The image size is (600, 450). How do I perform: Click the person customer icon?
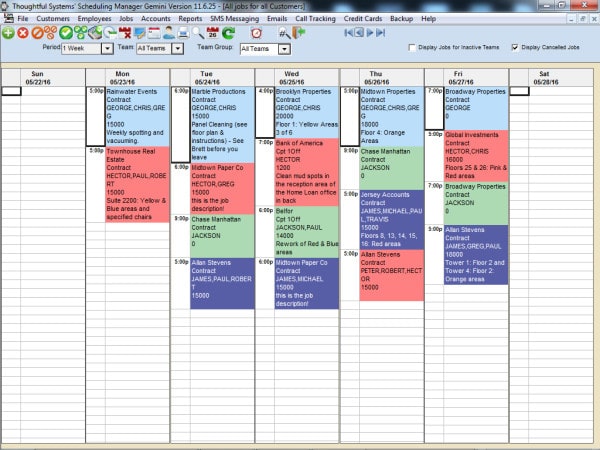coord(169,33)
